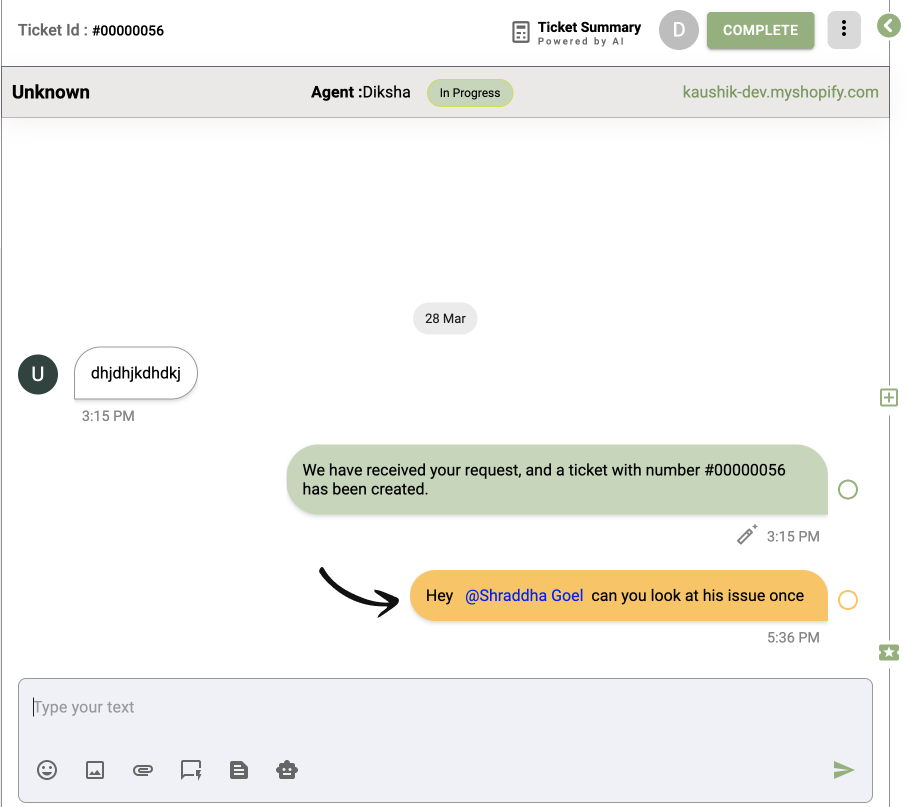Click the magic pencil edit icon
The width and height of the screenshot is (906, 807).
click(747, 535)
